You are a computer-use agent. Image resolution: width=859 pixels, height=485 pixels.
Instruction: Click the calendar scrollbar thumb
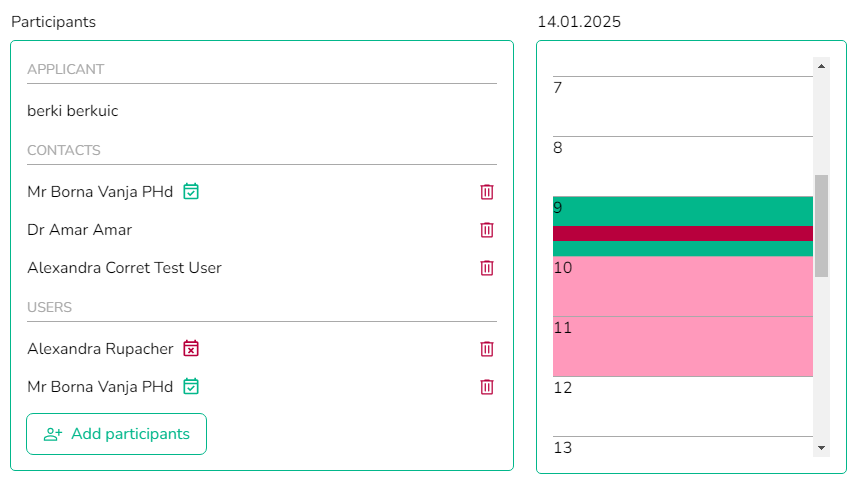pyautogui.click(x=821, y=226)
